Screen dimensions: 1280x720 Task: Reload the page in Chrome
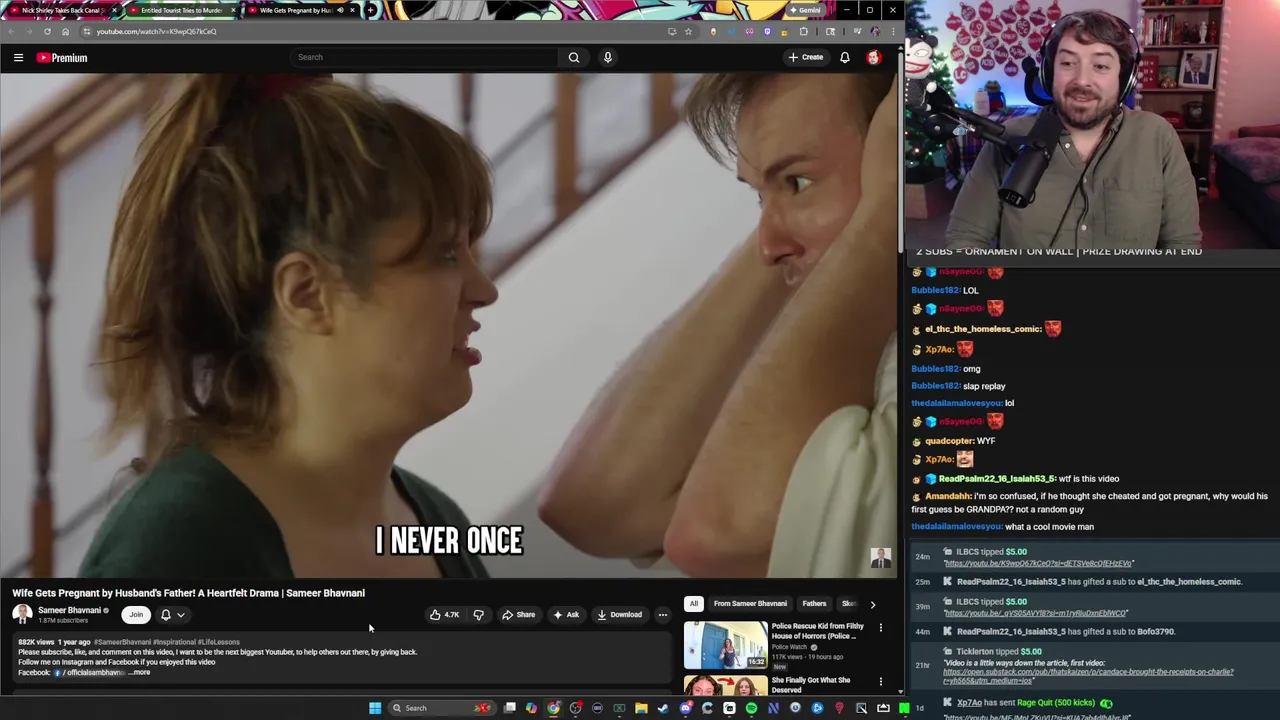[x=47, y=31]
